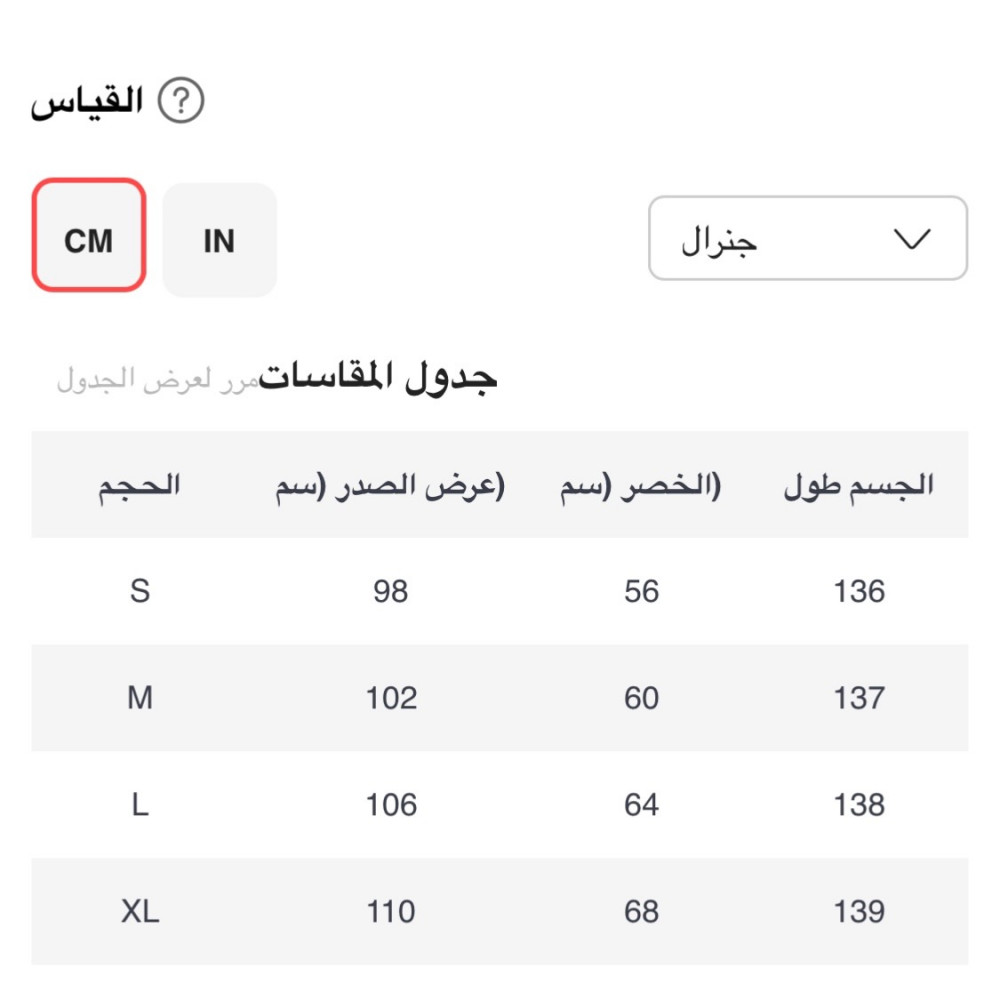Screen dimensions: 1000x1000
Task: Select the CM unit toggle
Action: click(x=89, y=236)
